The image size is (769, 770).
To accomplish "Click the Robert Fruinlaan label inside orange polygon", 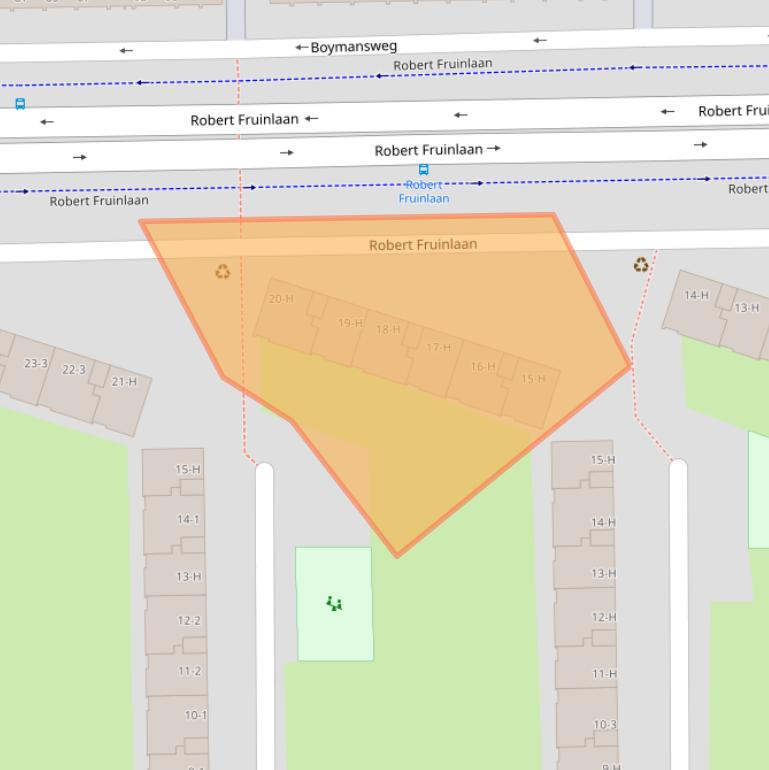I will point(423,245).
